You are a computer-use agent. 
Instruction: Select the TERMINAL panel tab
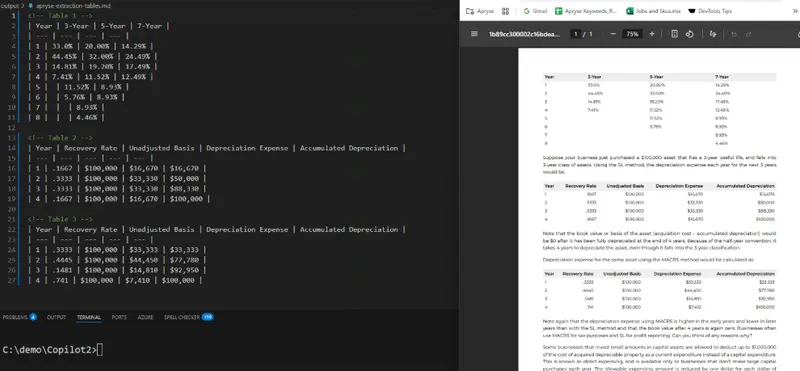89,317
